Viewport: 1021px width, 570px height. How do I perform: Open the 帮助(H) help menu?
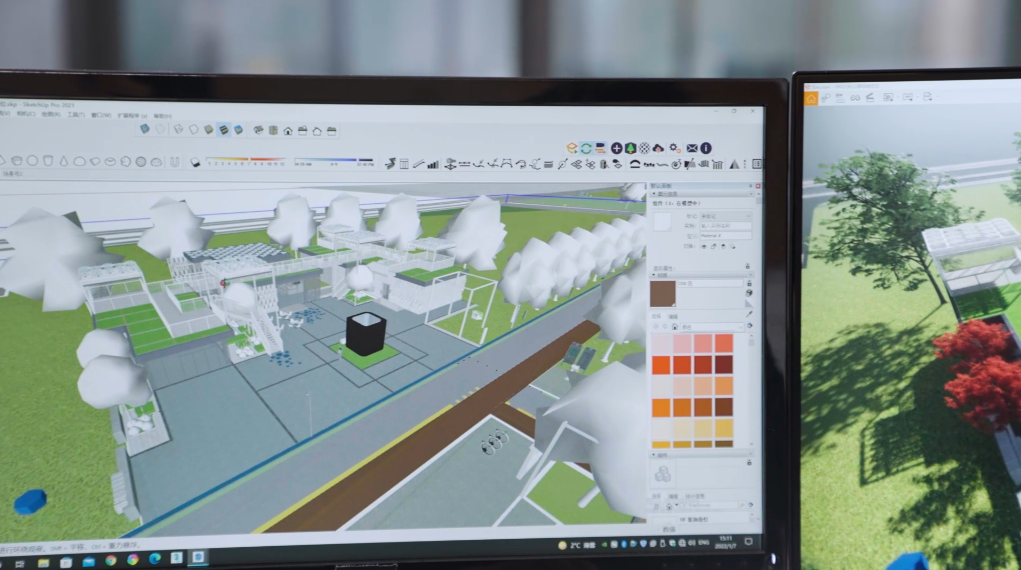[x=162, y=116]
